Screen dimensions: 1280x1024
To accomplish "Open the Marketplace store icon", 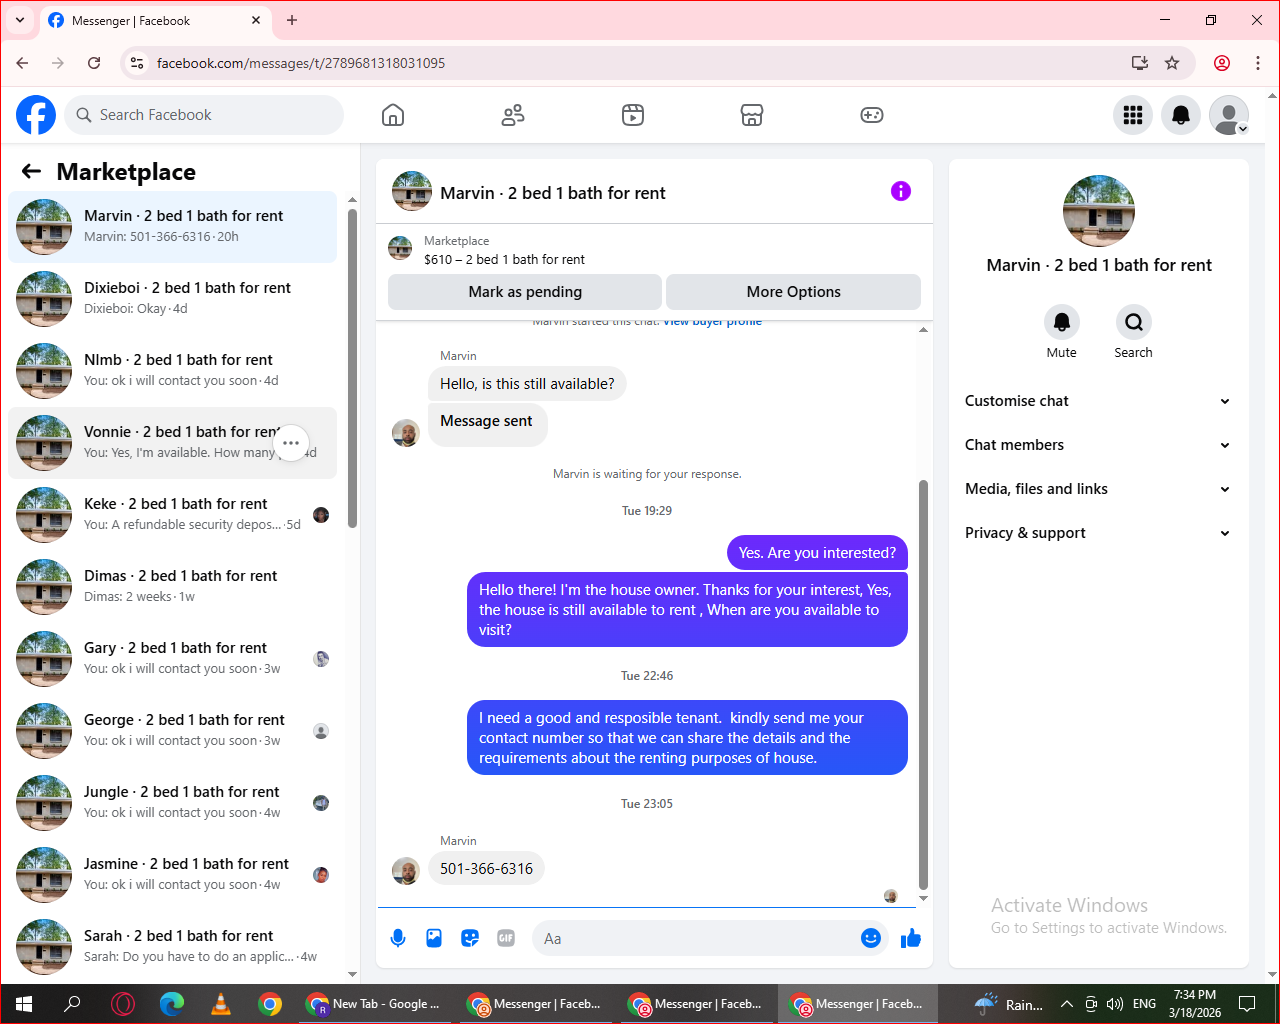I will [x=752, y=115].
